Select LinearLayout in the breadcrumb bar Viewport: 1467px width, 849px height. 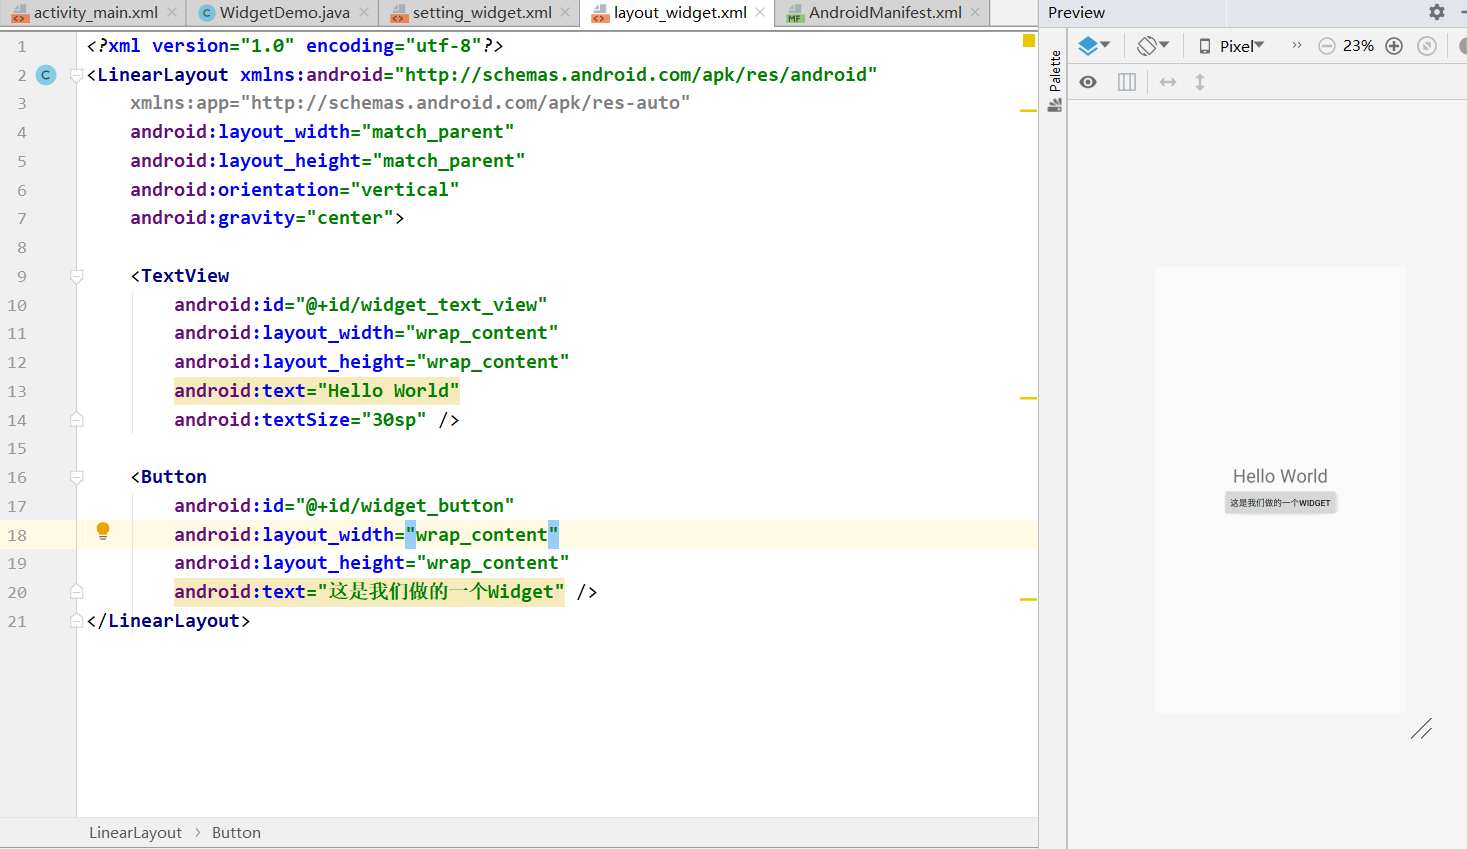pyautogui.click(x=135, y=833)
